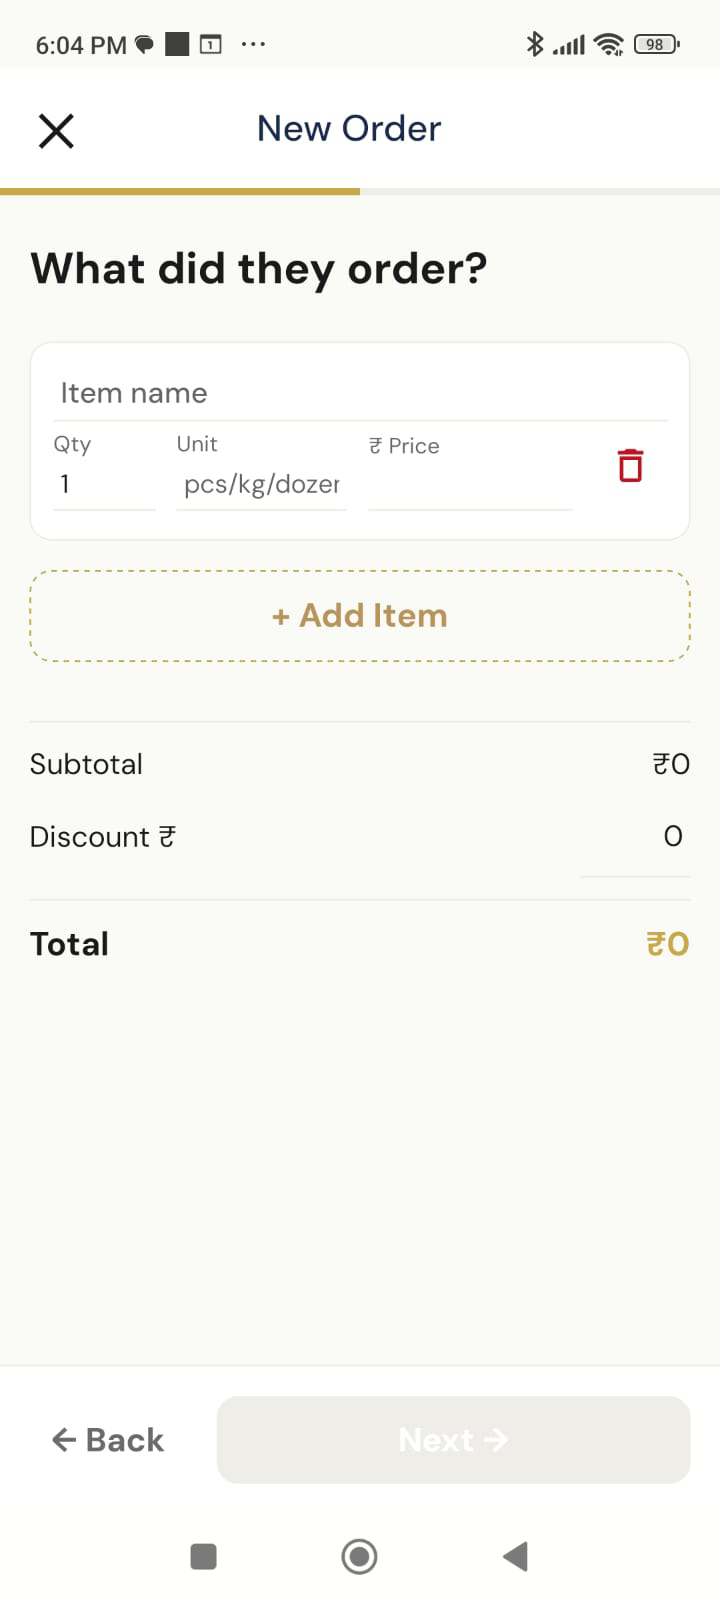Open recent apps square button
Image resolution: width=720 pixels, height=1600 pixels.
click(x=203, y=1556)
